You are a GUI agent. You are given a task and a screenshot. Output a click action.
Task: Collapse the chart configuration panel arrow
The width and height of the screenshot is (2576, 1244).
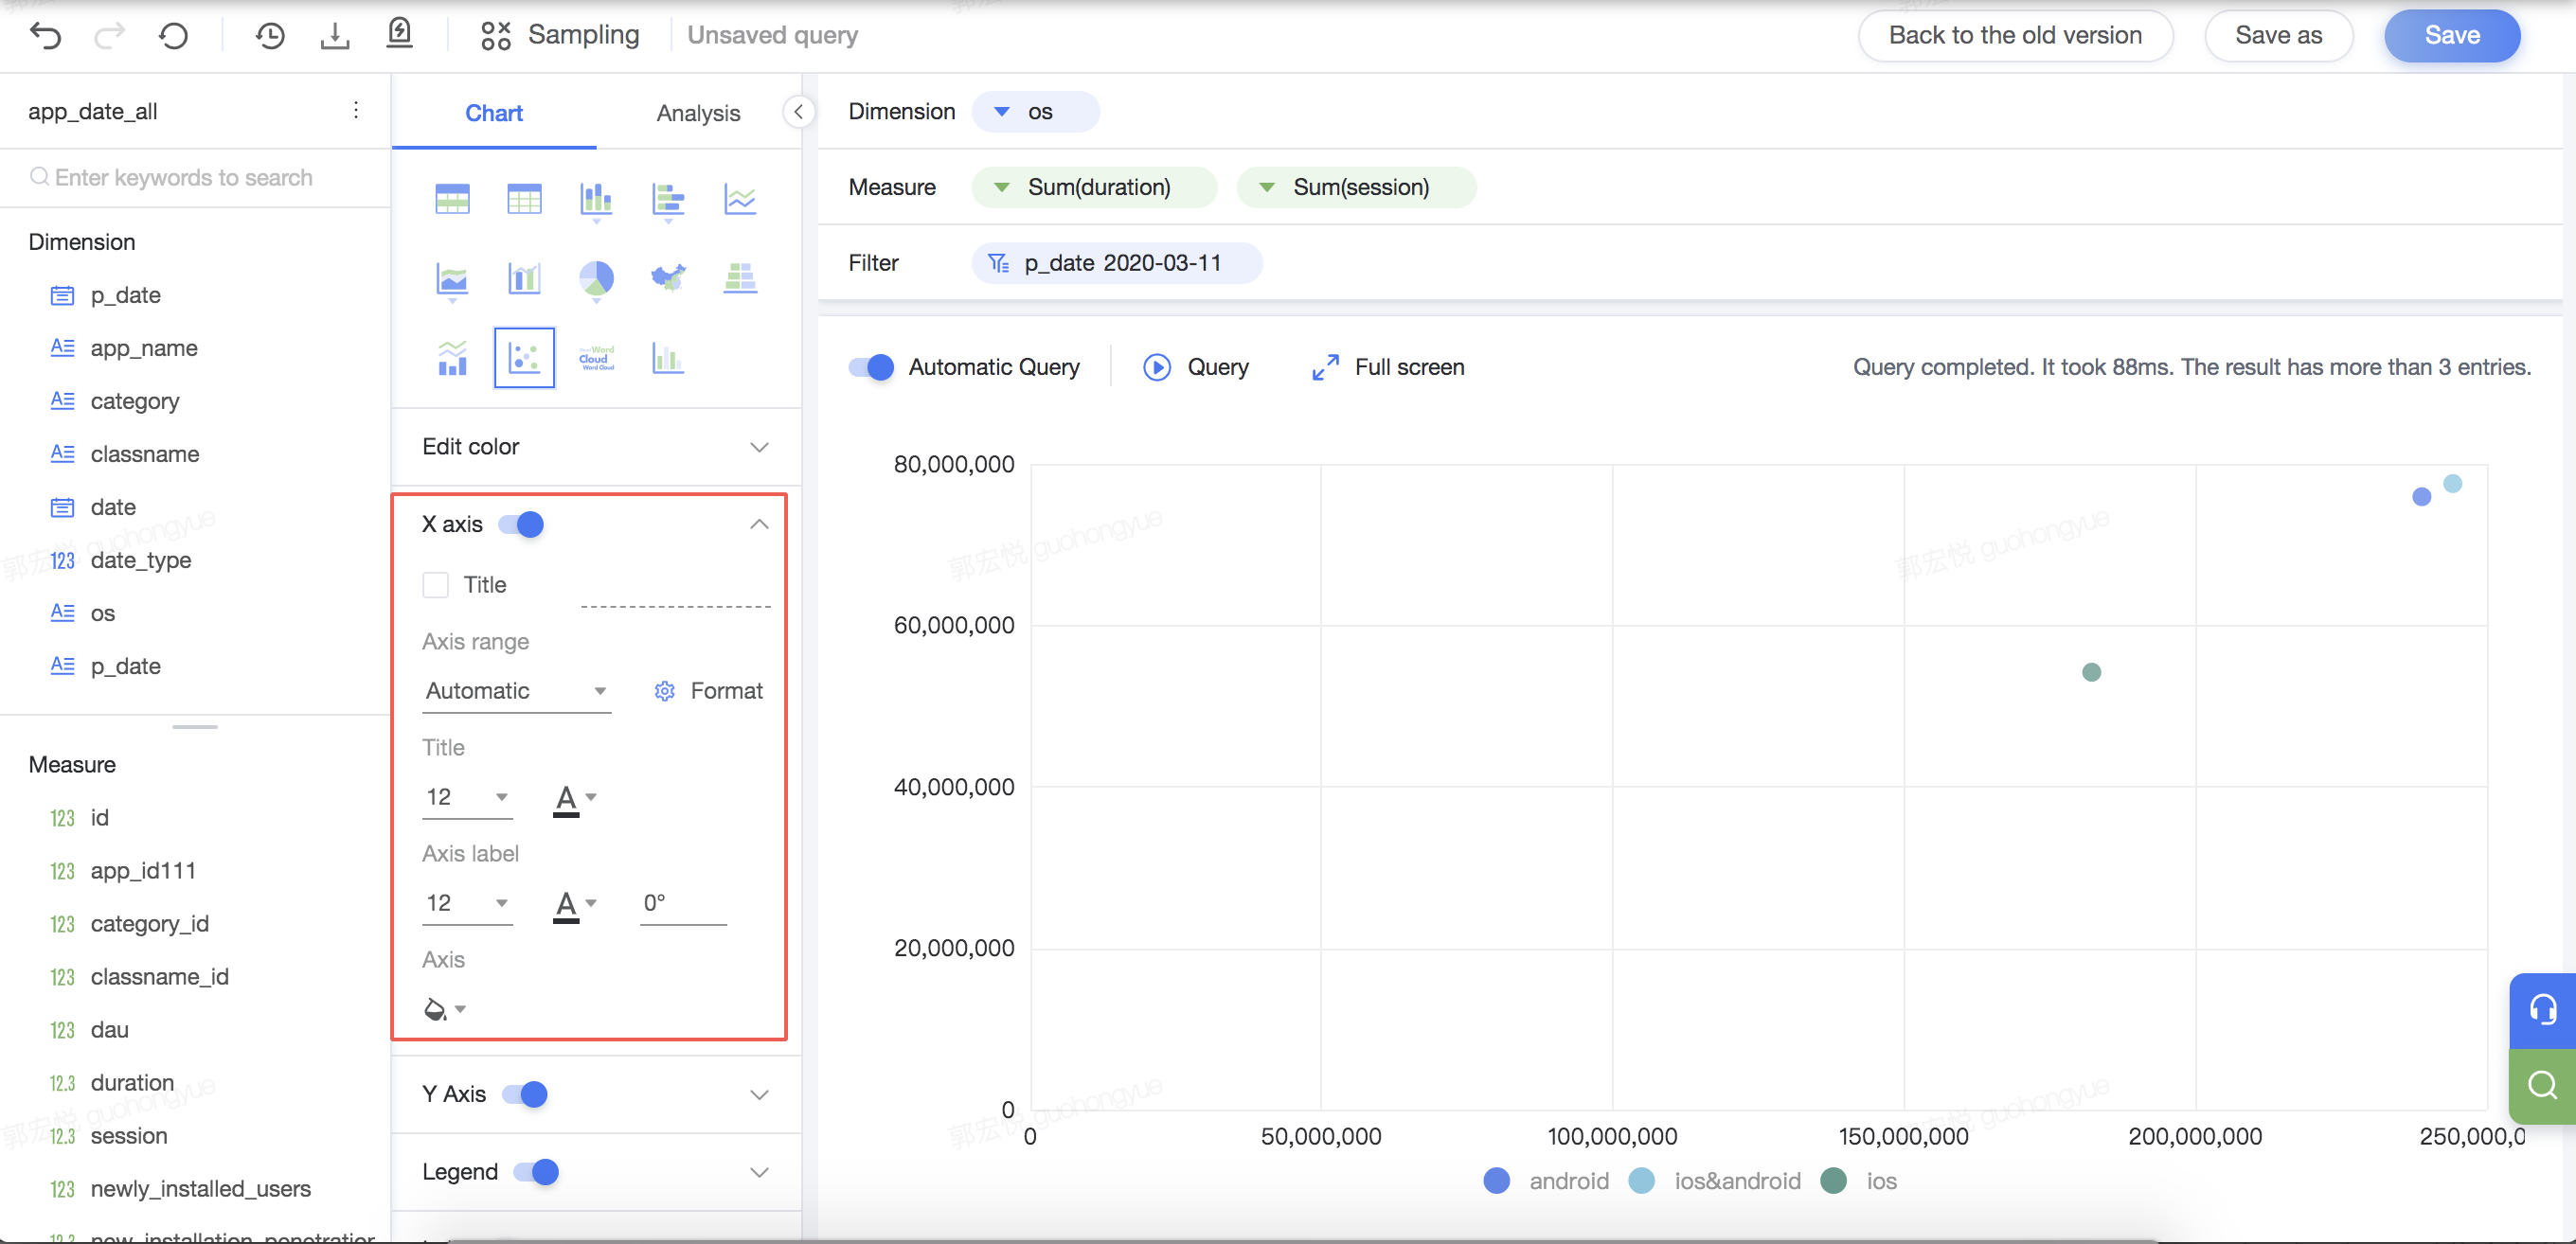tap(798, 112)
